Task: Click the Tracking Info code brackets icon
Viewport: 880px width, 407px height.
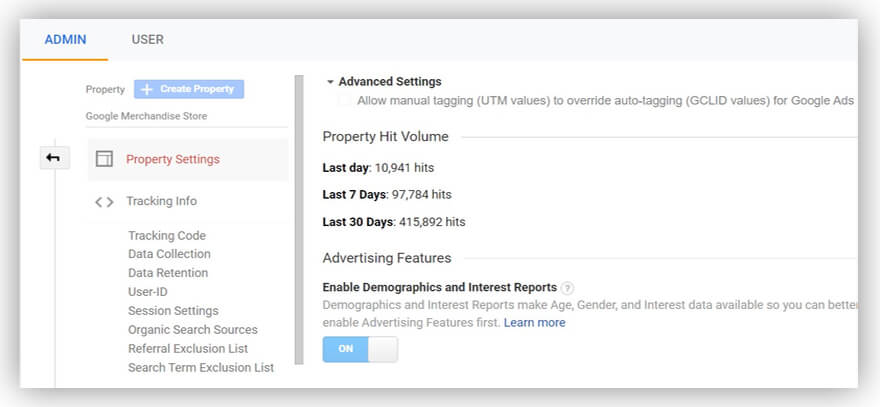Action: click(104, 201)
